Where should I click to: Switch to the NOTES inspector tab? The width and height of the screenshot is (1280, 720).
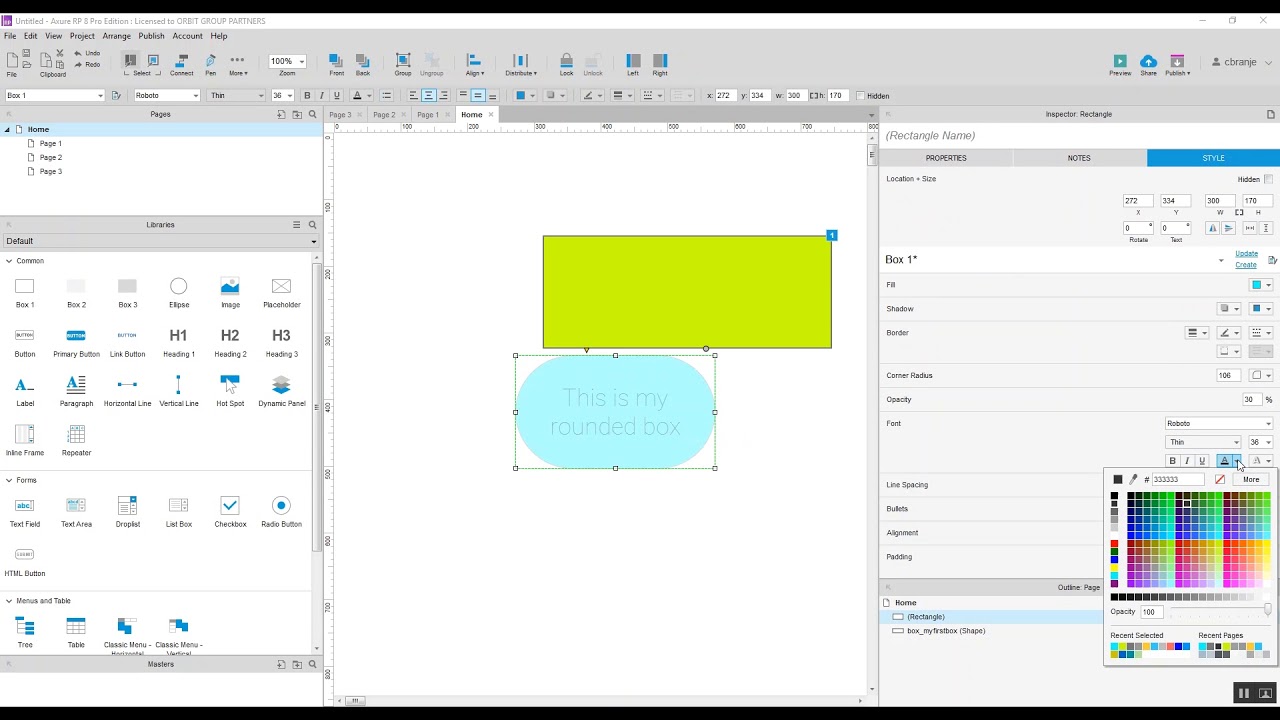pyautogui.click(x=1079, y=158)
